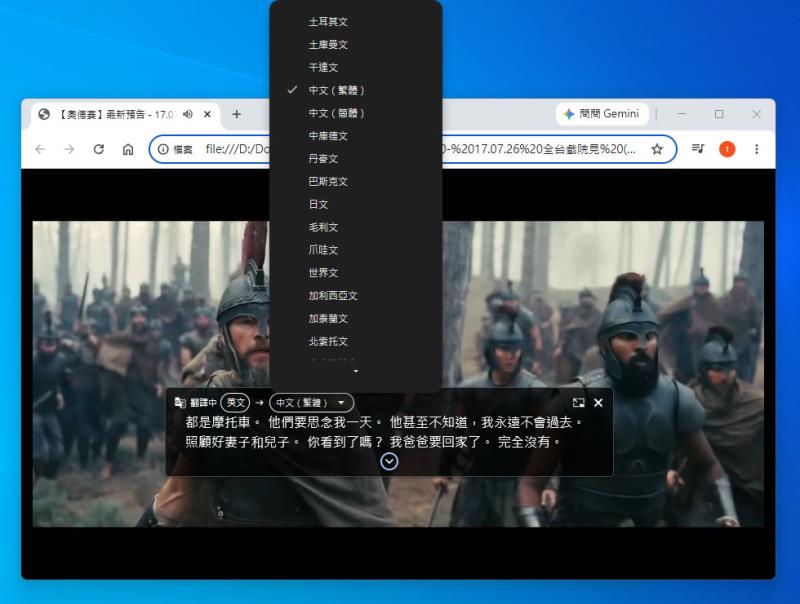Screen dimensions: 800x604
Task: Expand the live caption box with picture-in-picture icon
Action: coord(578,402)
